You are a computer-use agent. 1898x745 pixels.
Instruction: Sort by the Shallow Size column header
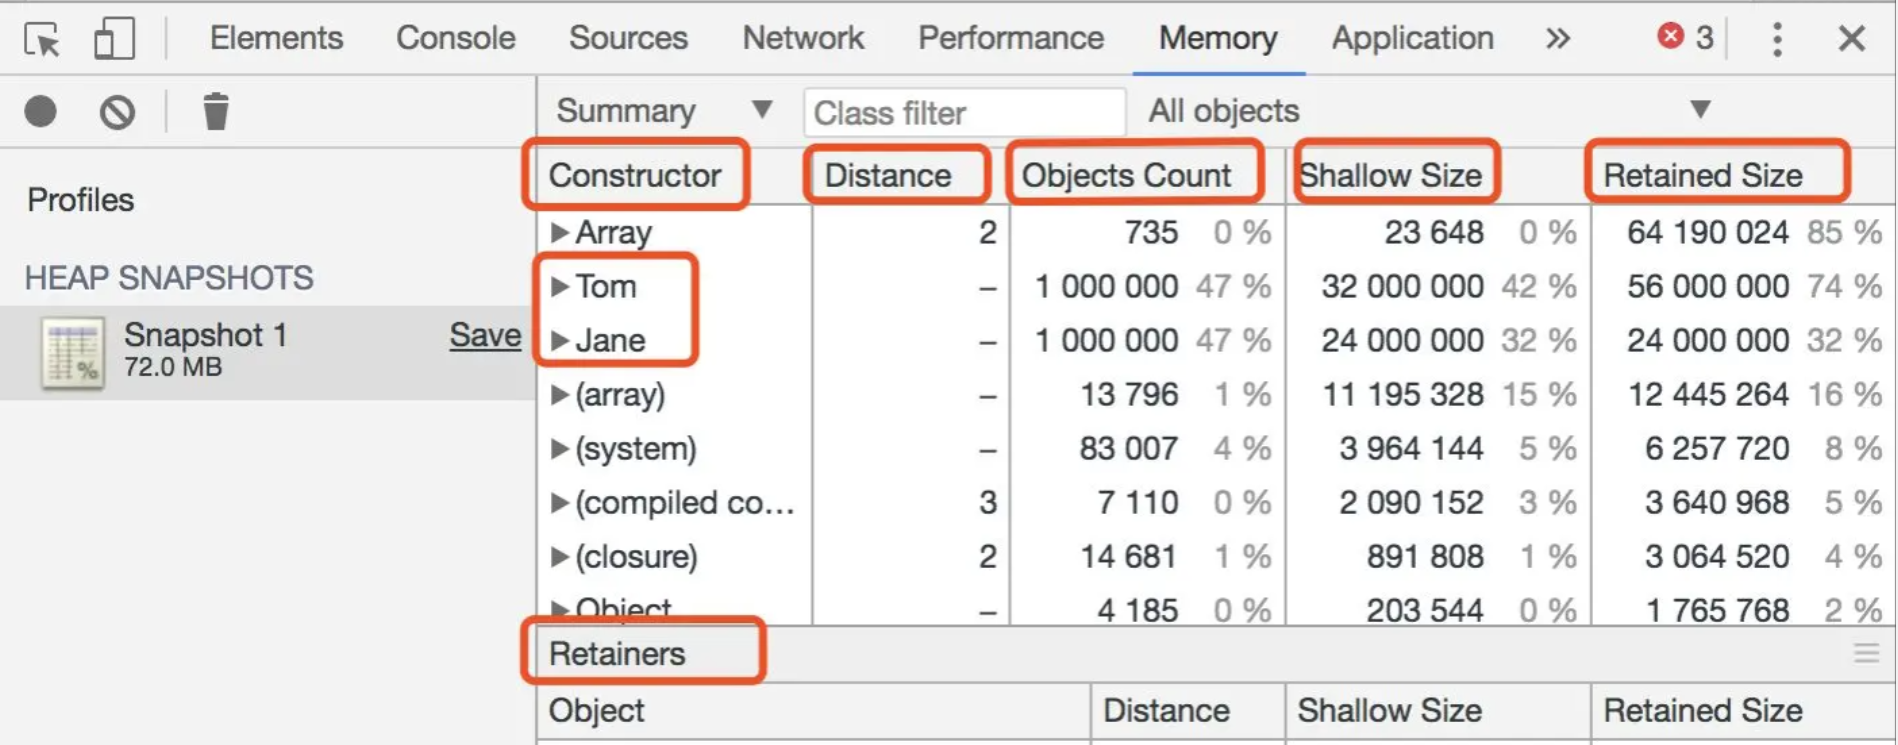point(1390,176)
